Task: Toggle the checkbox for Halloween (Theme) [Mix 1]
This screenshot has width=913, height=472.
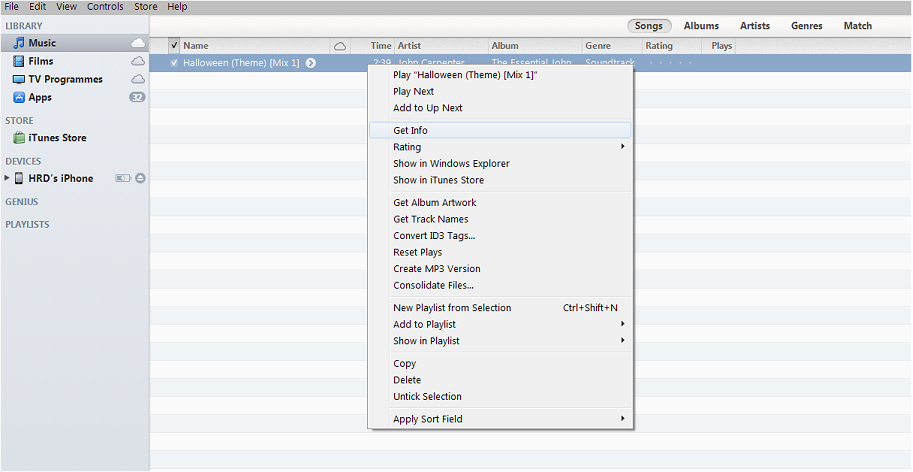Action: [x=174, y=63]
